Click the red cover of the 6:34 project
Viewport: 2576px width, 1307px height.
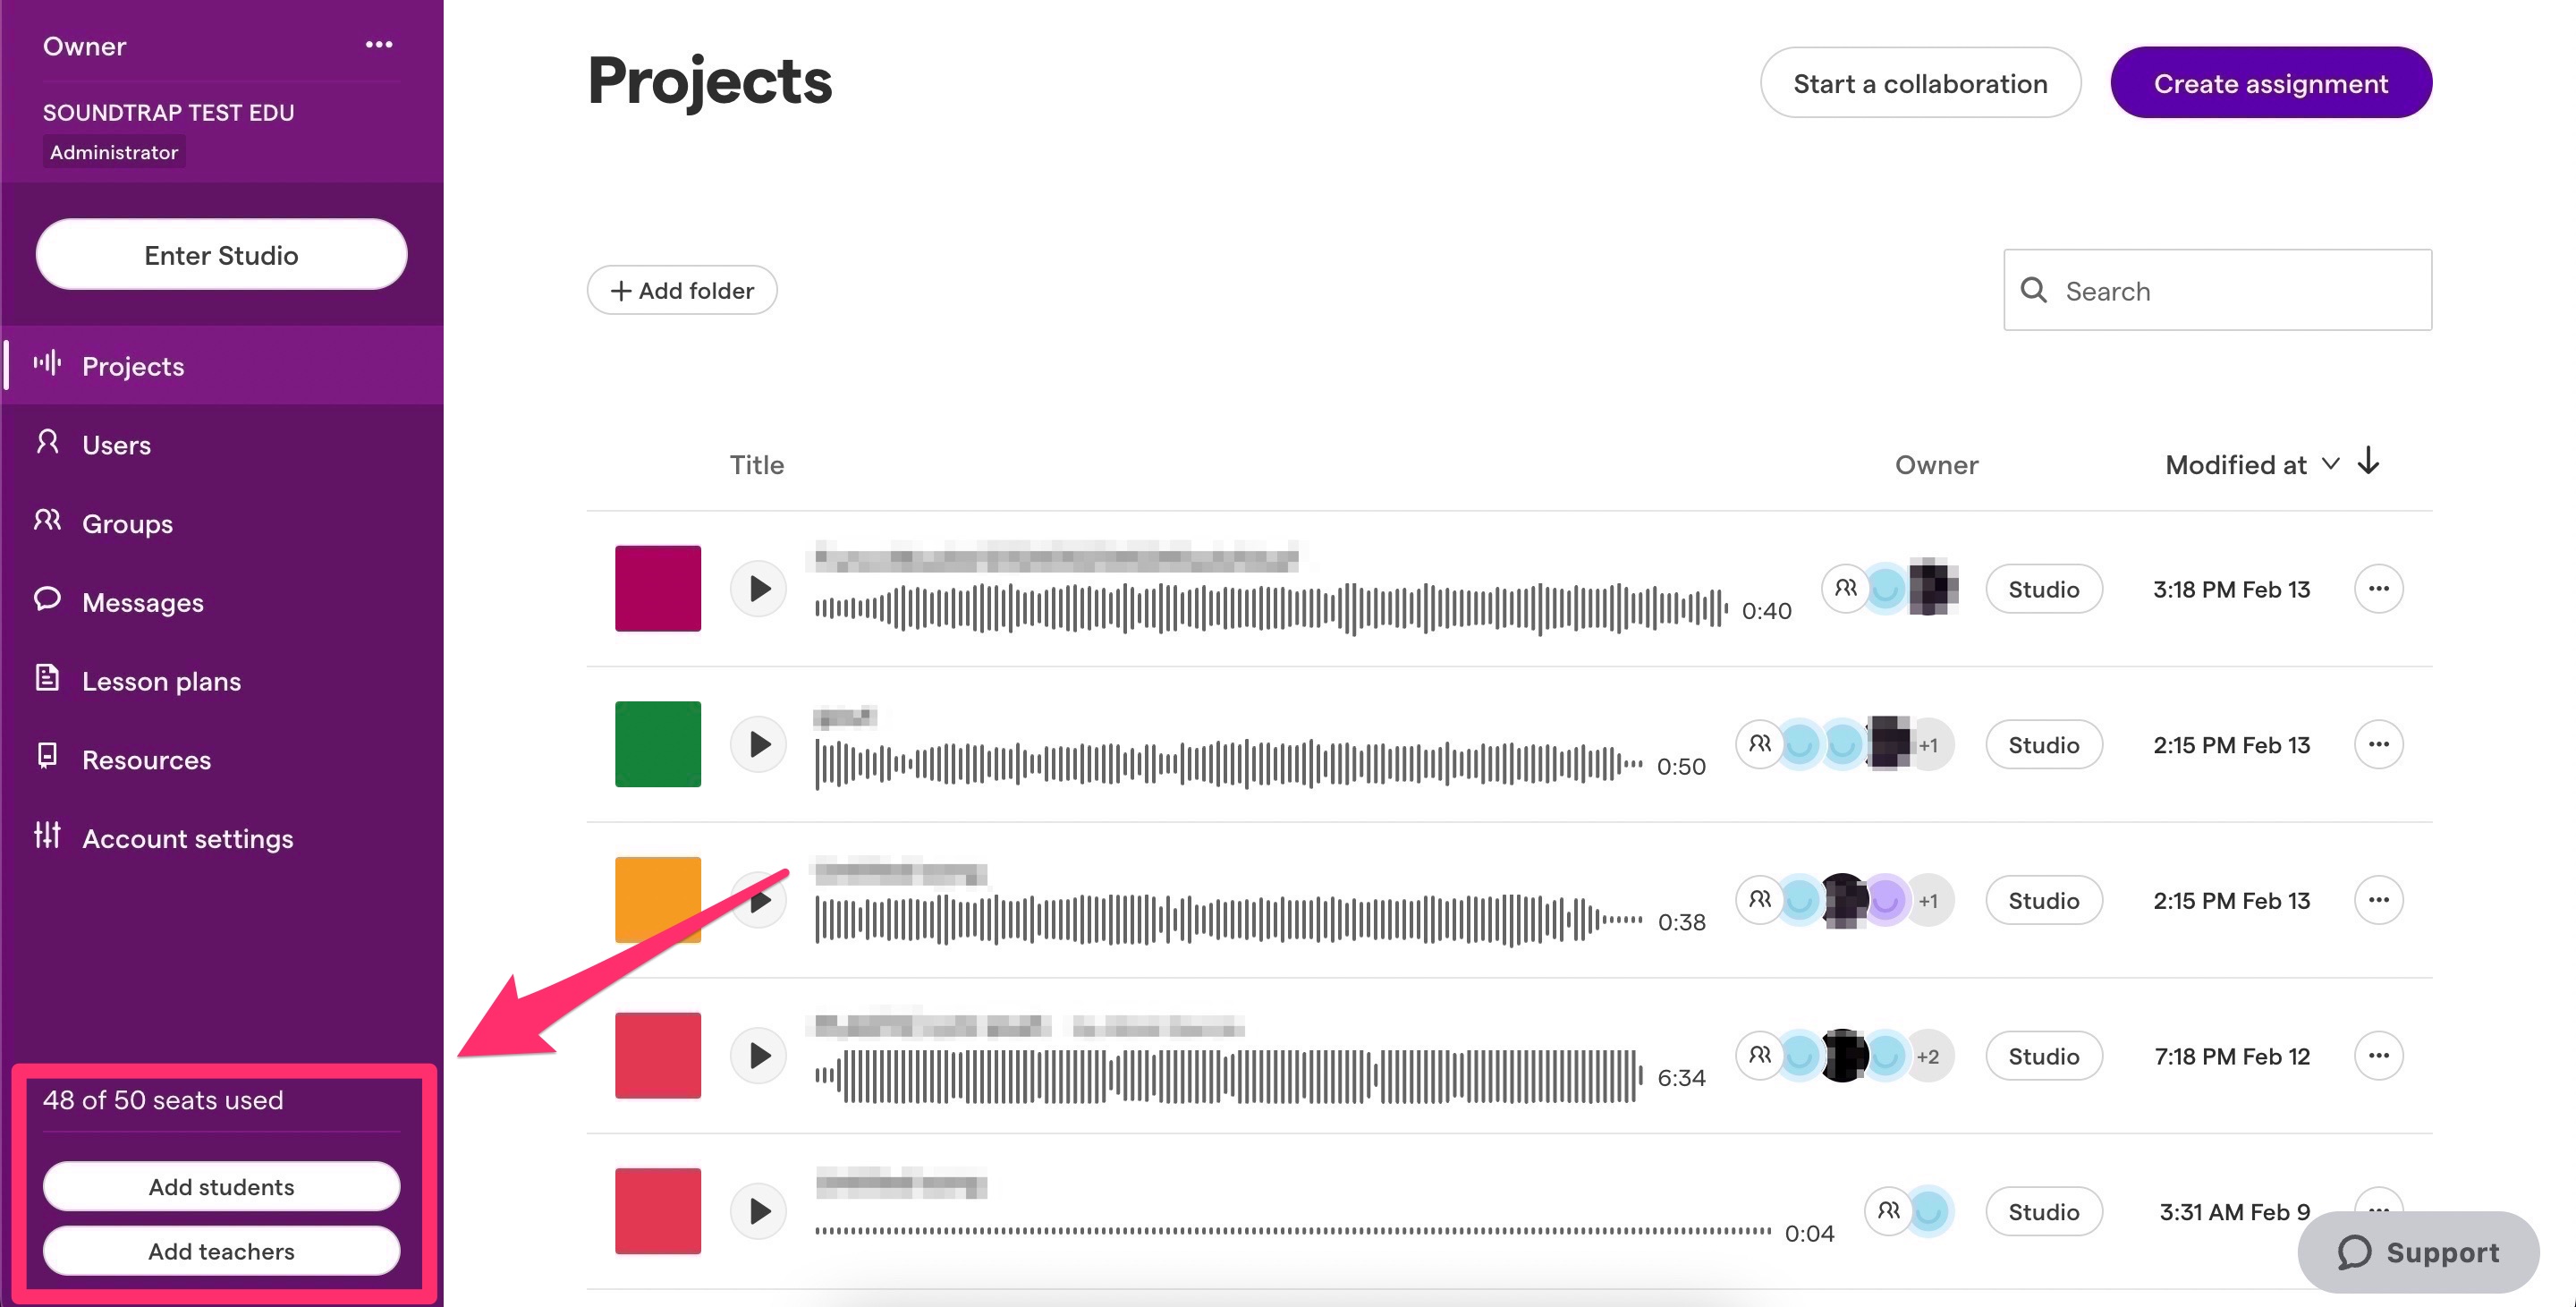point(658,1055)
